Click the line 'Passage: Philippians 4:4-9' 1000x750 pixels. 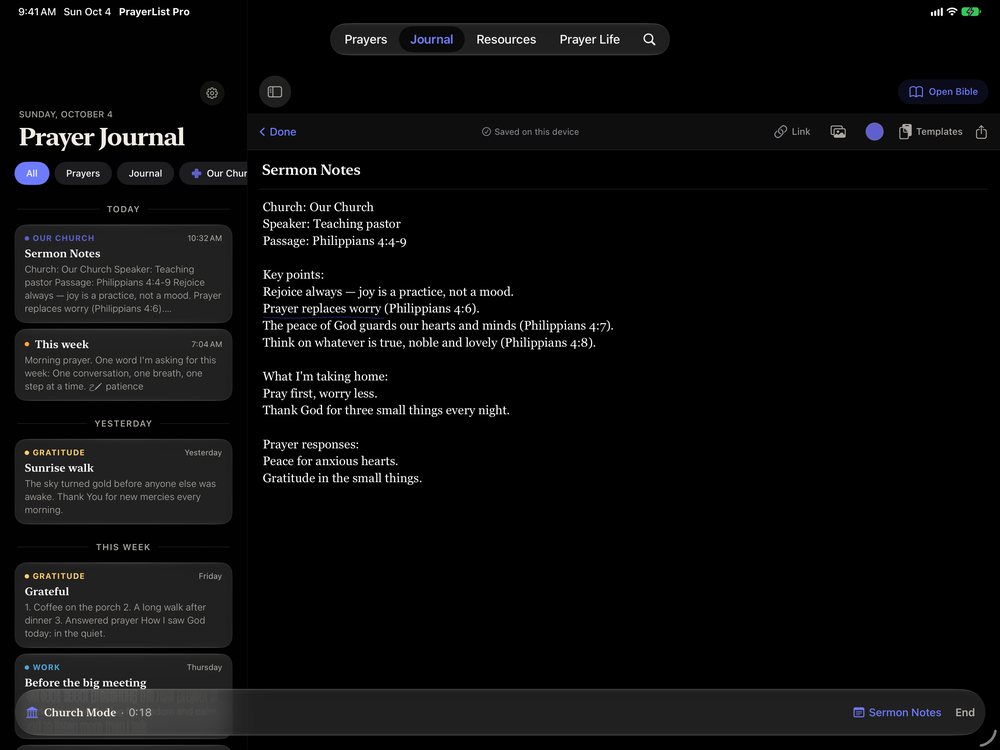point(335,241)
